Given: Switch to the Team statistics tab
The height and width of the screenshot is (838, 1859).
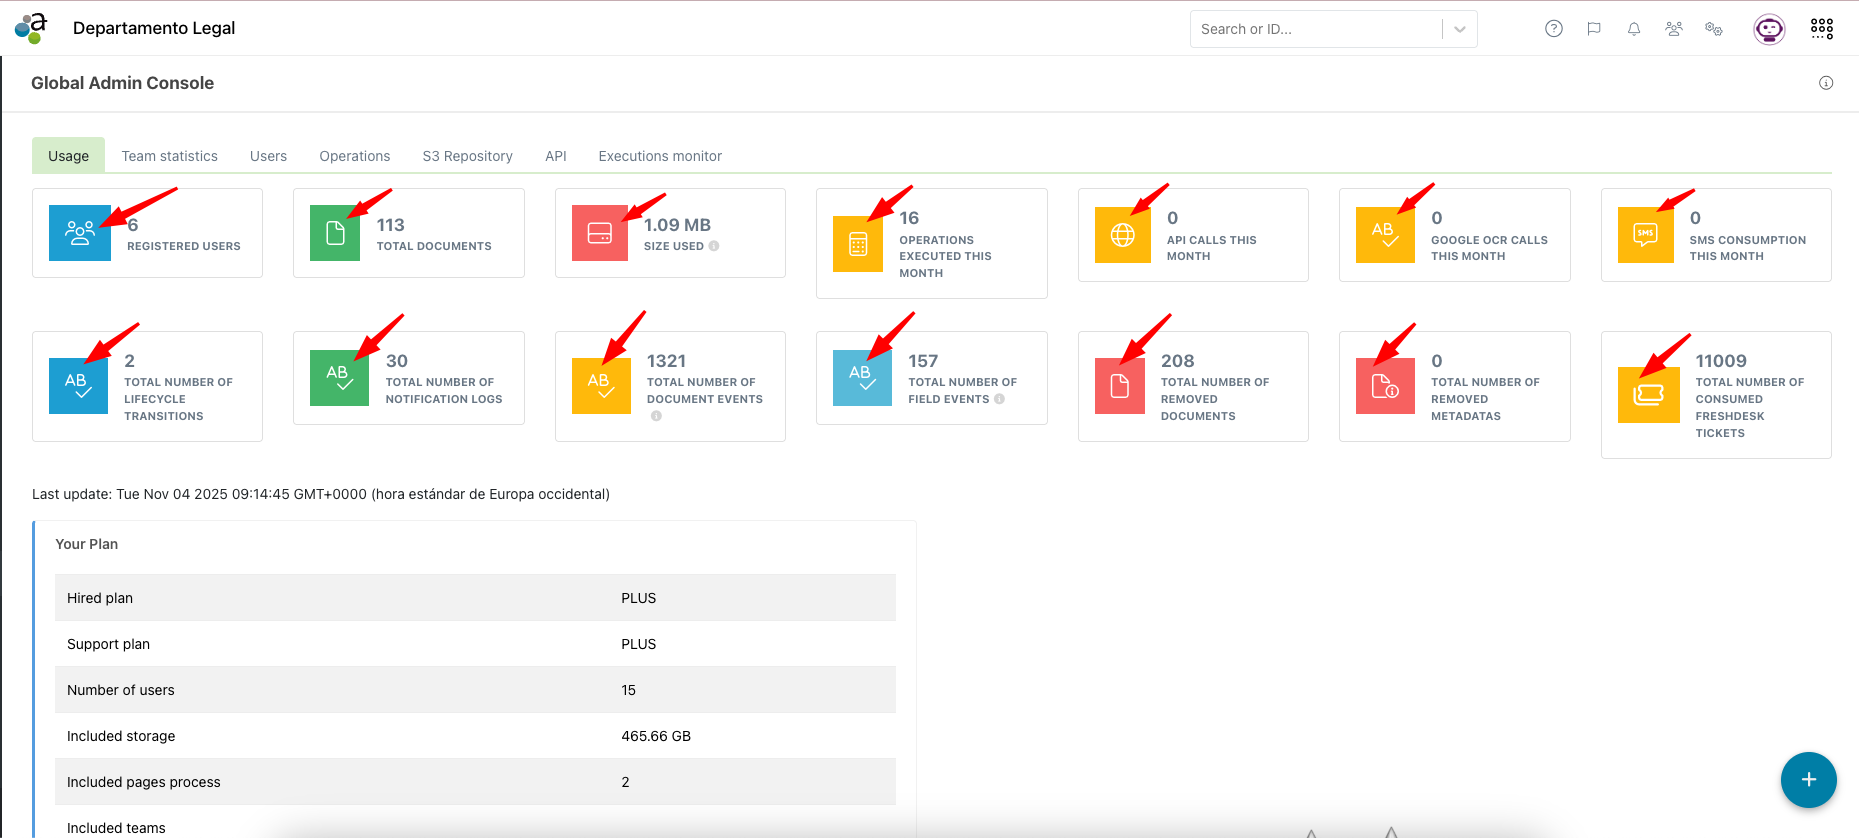Looking at the screenshot, I should coord(169,156).
